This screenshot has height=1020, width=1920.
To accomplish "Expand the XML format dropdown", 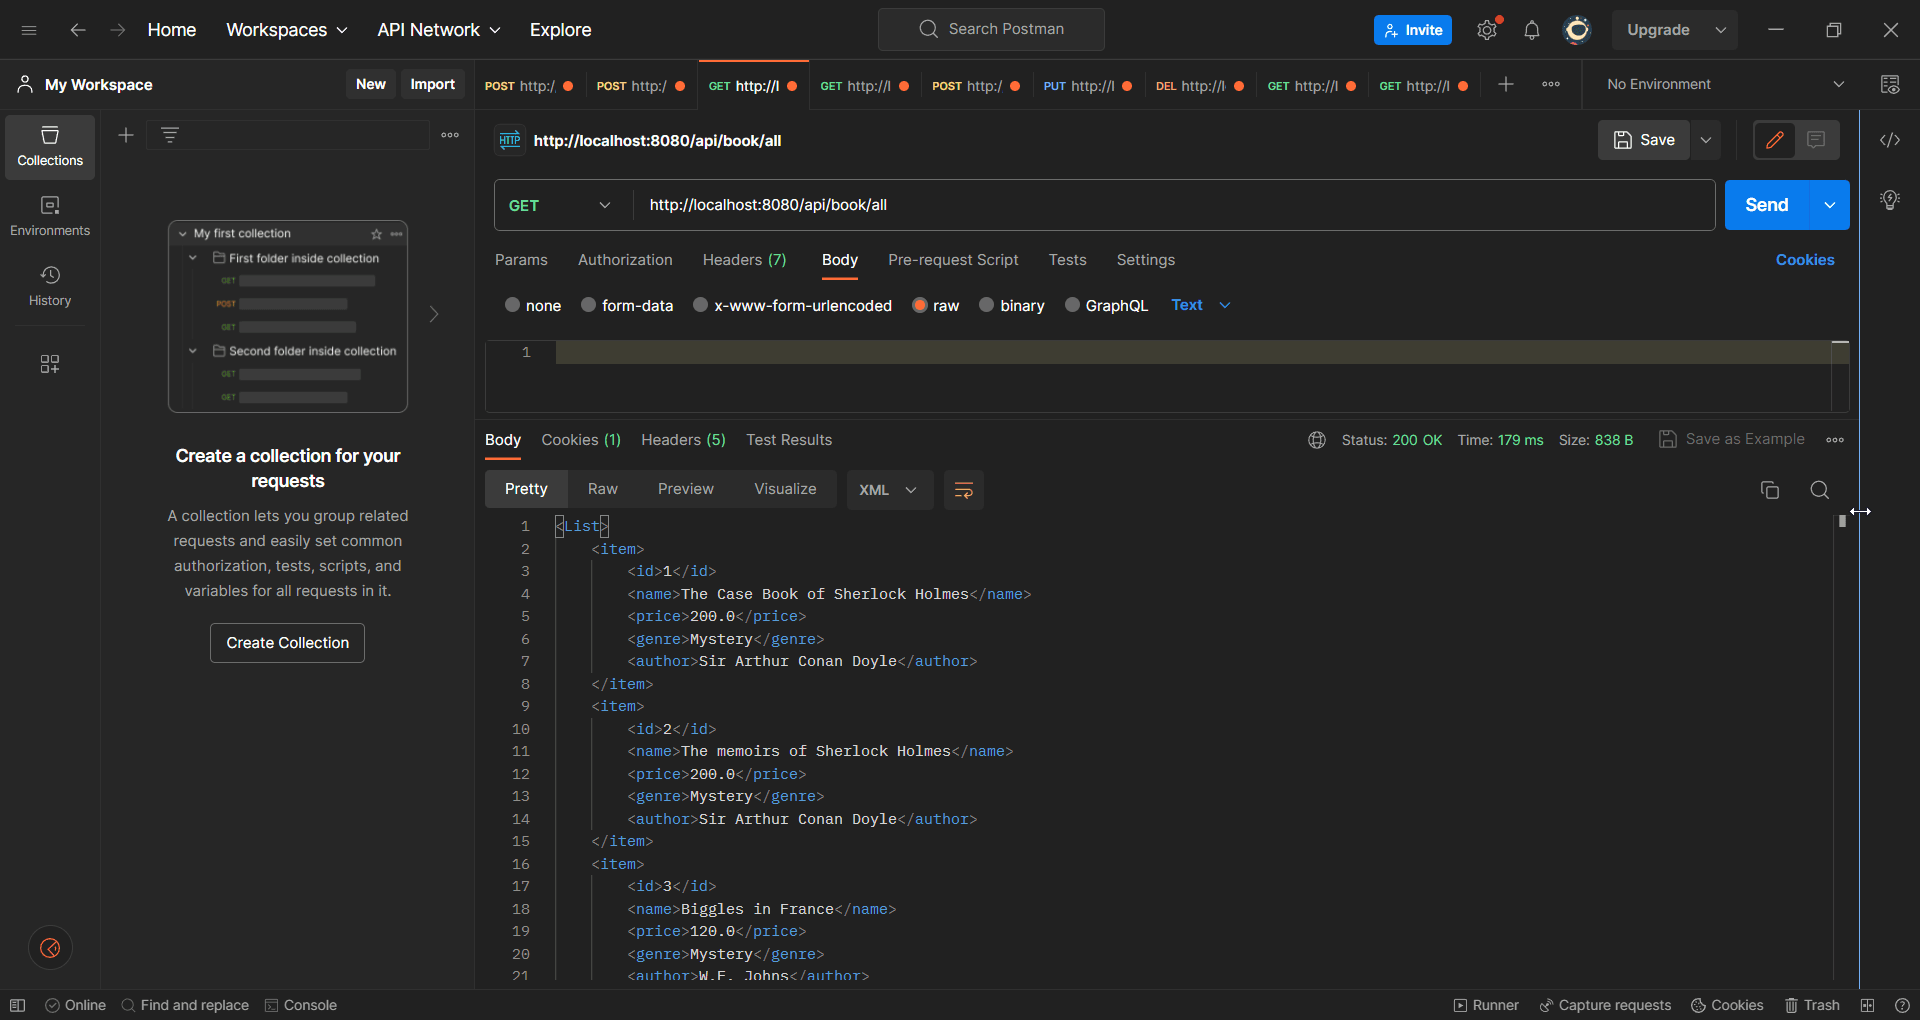I will 888,490.
